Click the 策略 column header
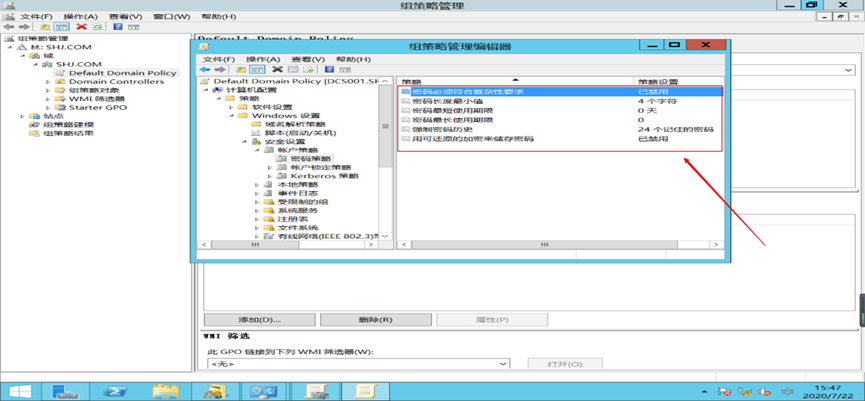Screen dimensions: 865x401 click(x=515, y=81)
